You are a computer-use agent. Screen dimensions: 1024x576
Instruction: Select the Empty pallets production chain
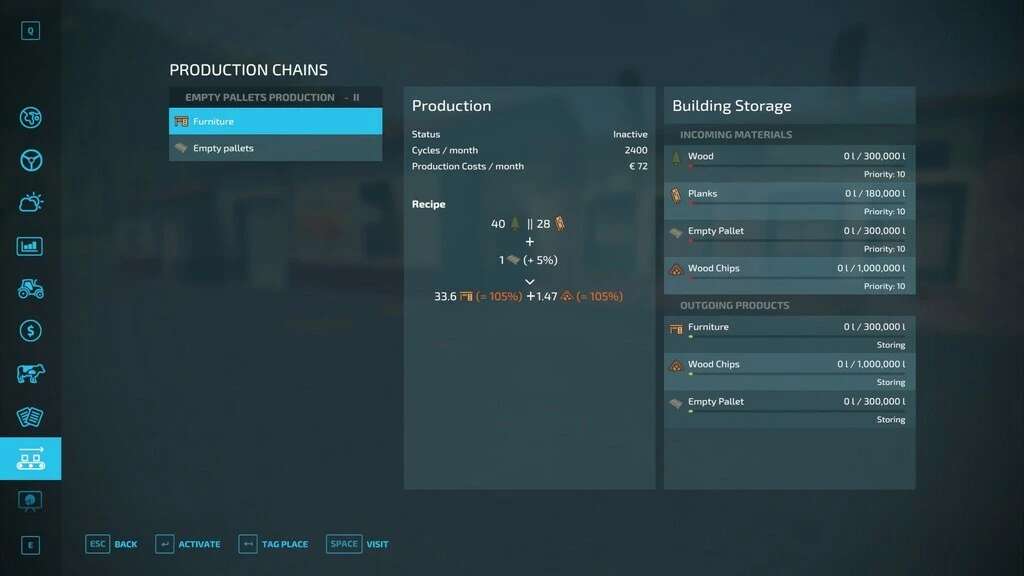coord(275,148)
